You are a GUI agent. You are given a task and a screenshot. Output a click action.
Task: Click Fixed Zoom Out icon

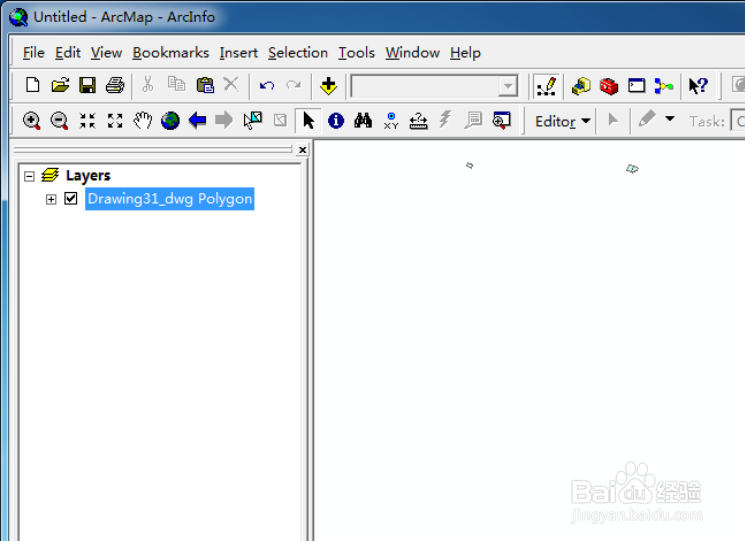pos(115,121)
